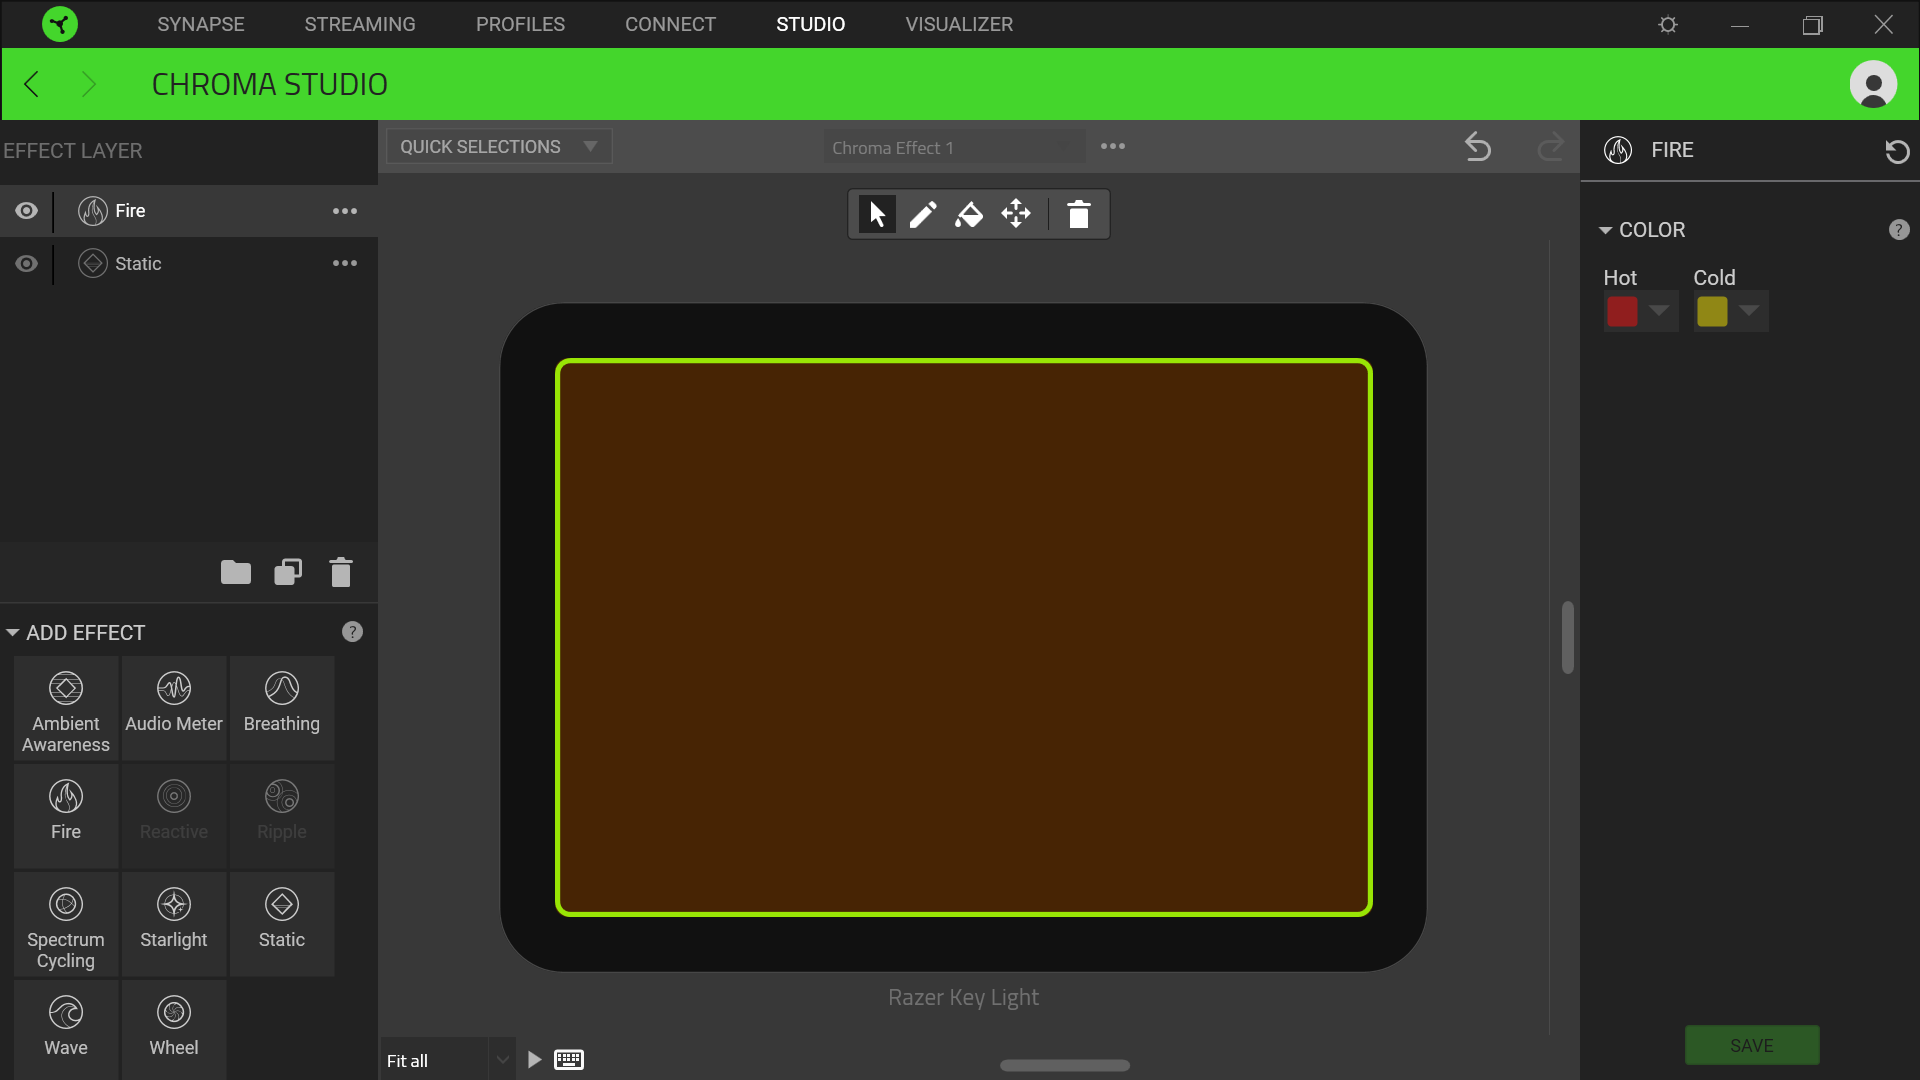Click the Razer Key Light device area

pyautogui.click(x=963, y=637)
